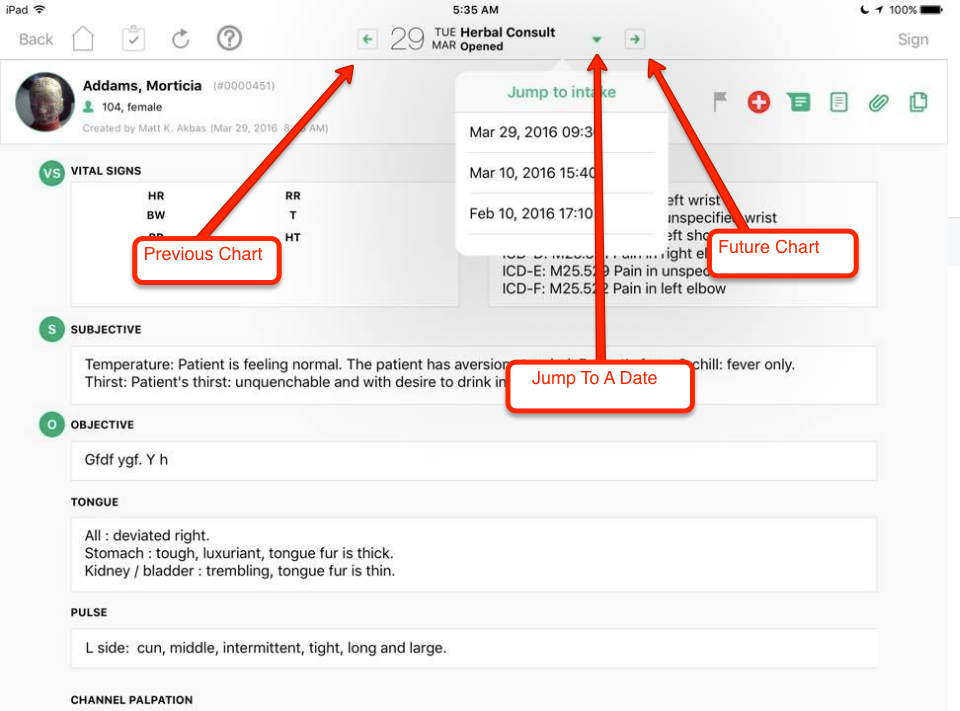The width and height of the screenshot is (960, 711).
Task: Click the red plus medical icon
Action: [759, 101]
